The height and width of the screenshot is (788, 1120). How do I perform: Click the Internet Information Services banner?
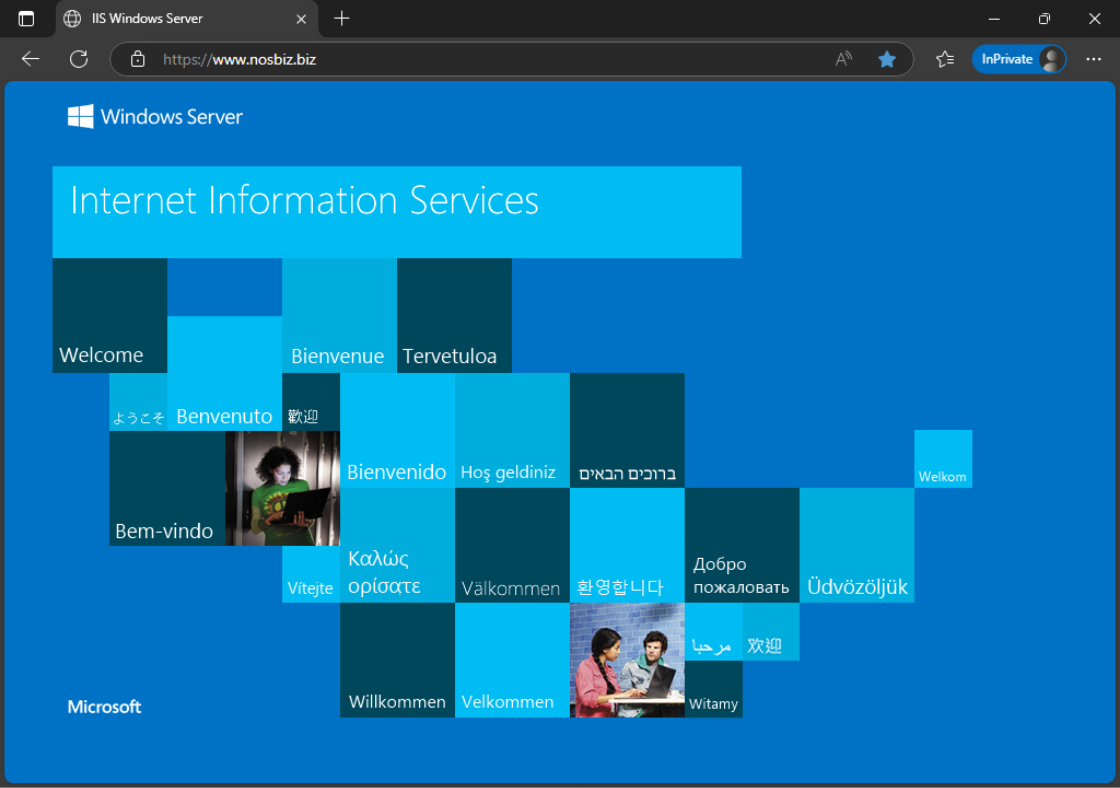pos(397,212)
